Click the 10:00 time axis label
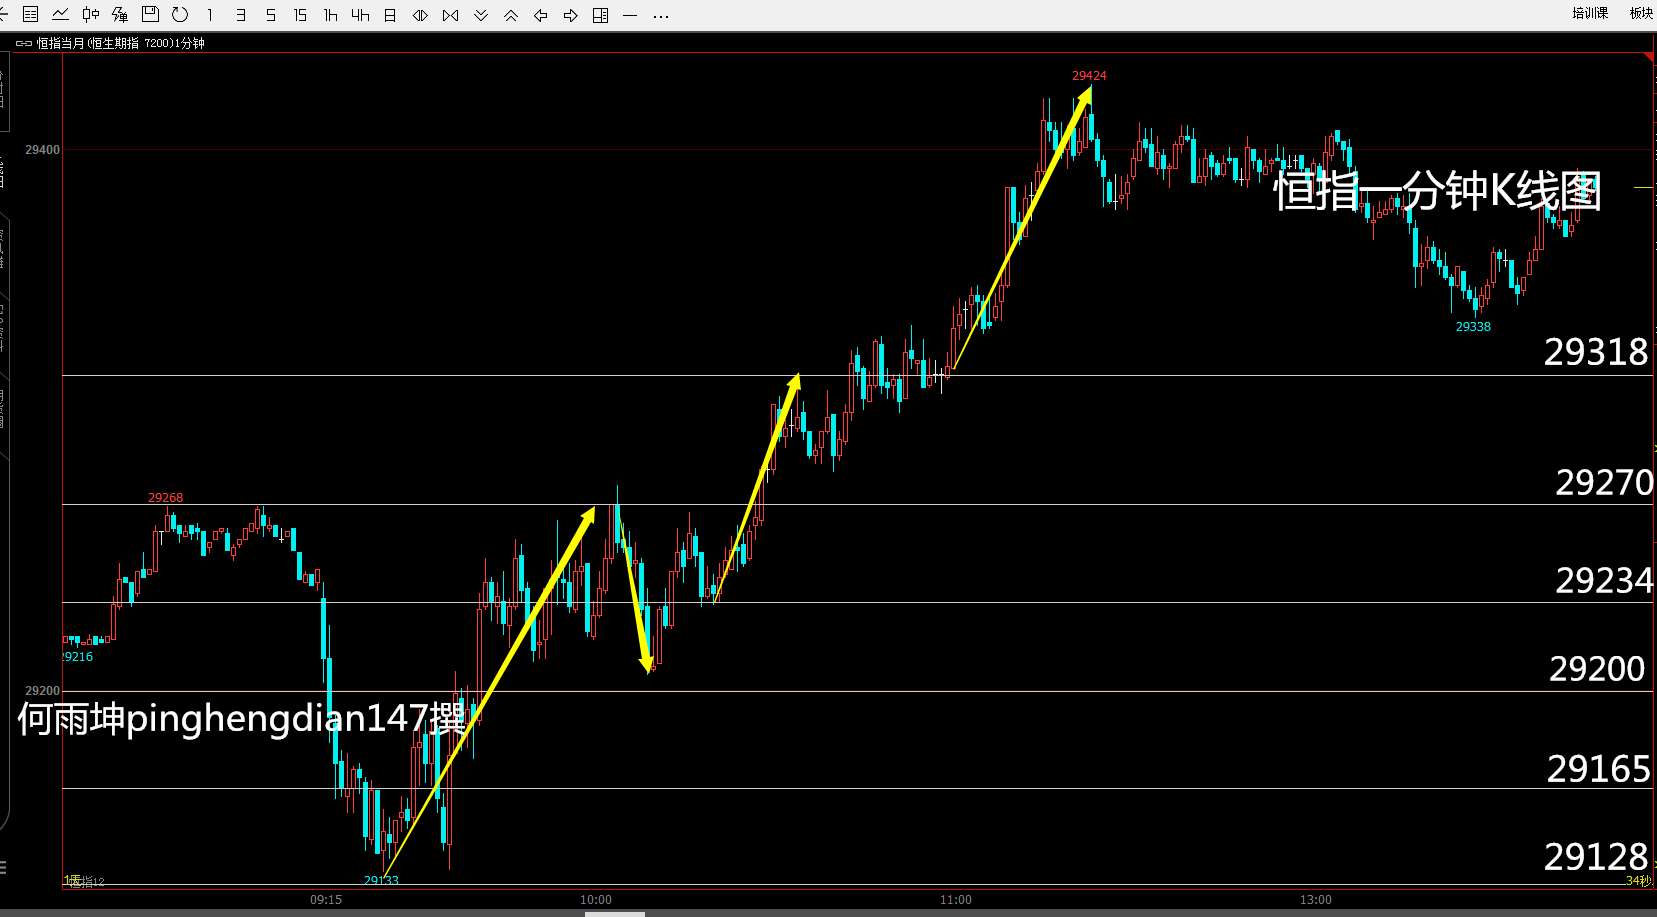1657x917 pixels. click(x=596, y=900)
